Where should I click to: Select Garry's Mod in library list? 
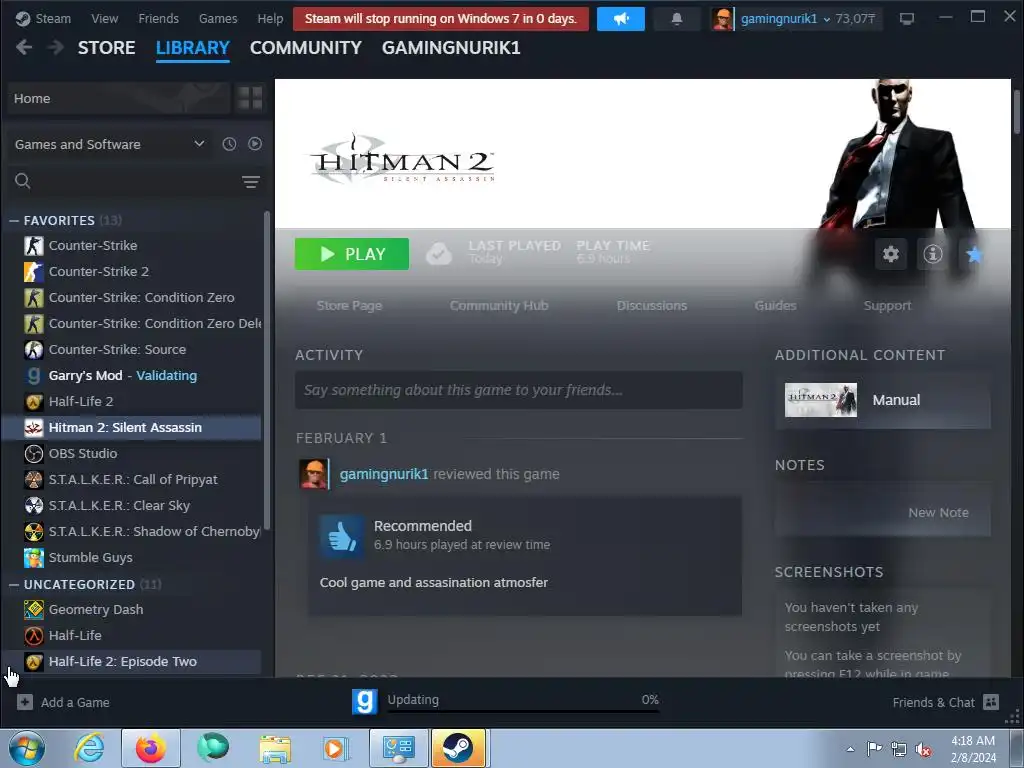tap(131, 376)
